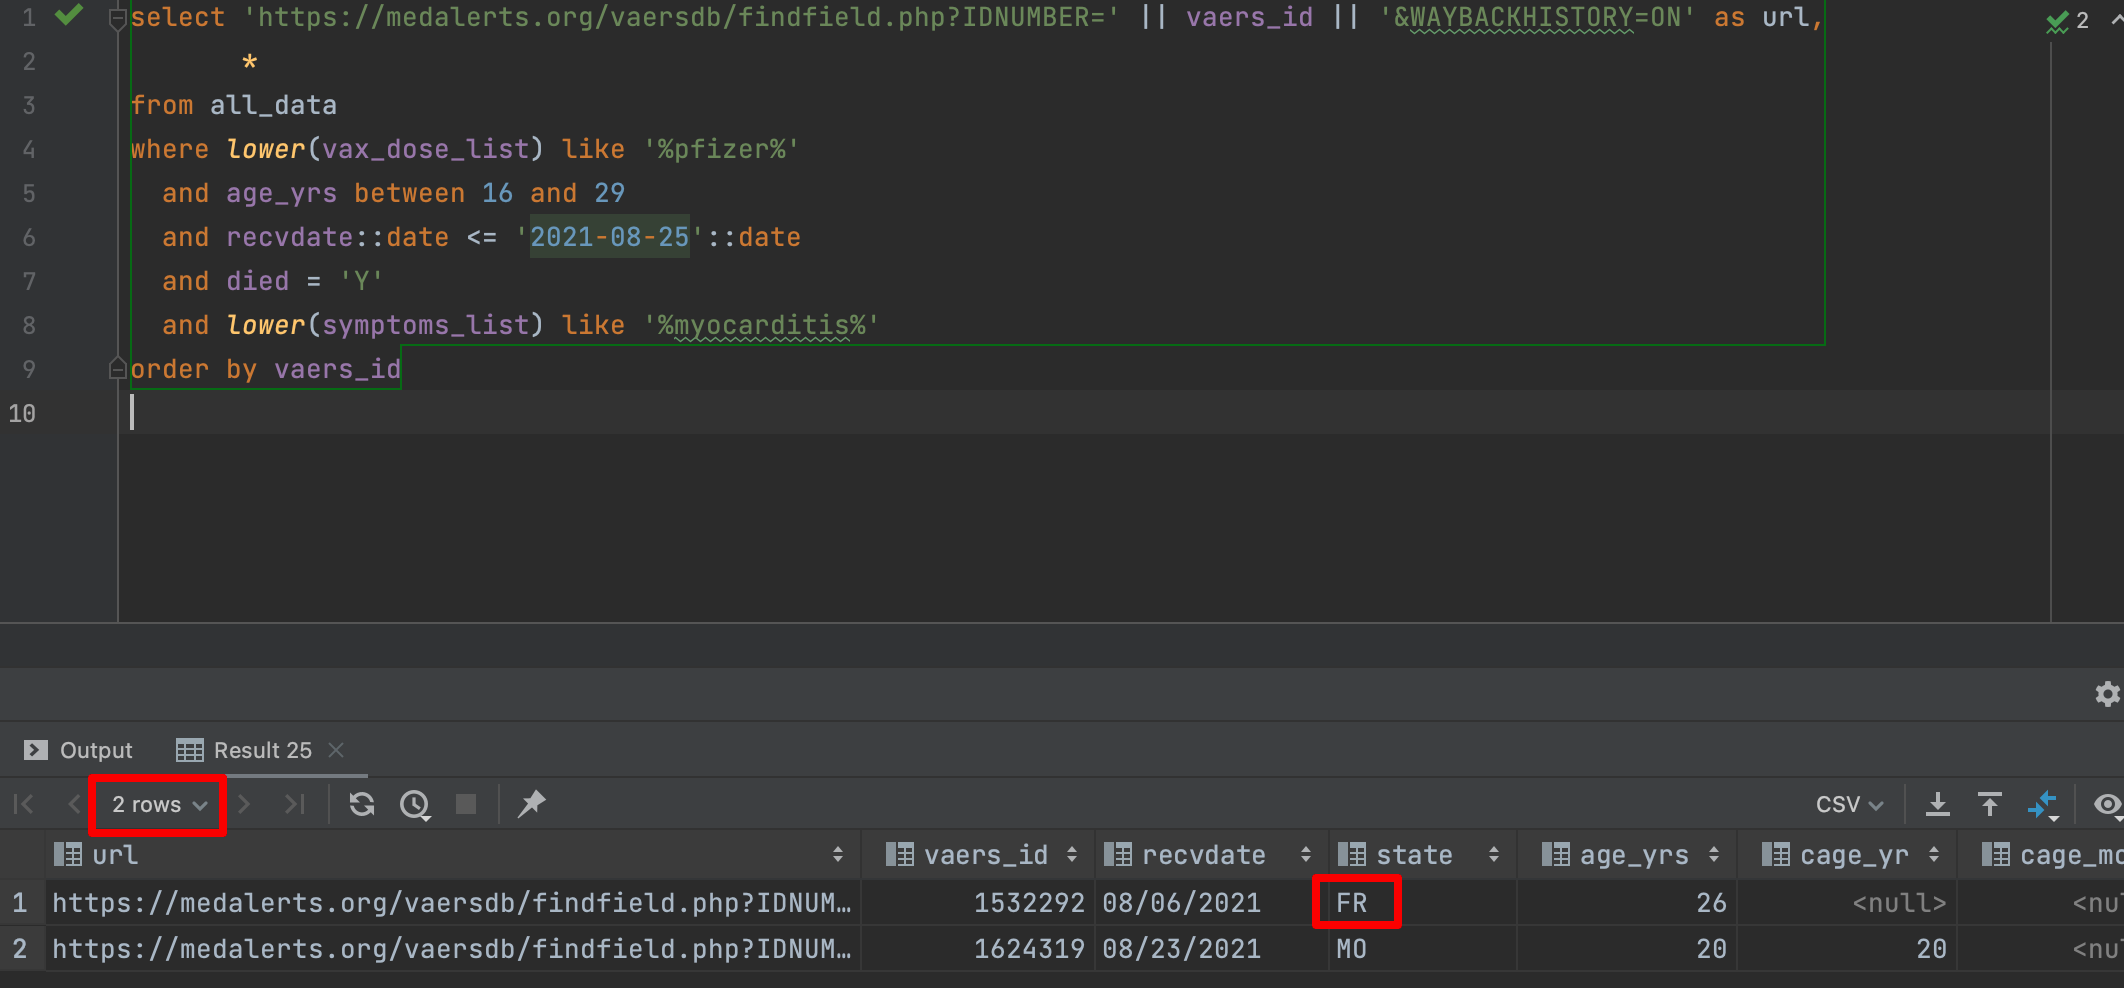This screenshot has height=988, width=2124.
Task: Go to next page of results
Action: point(244,804)
